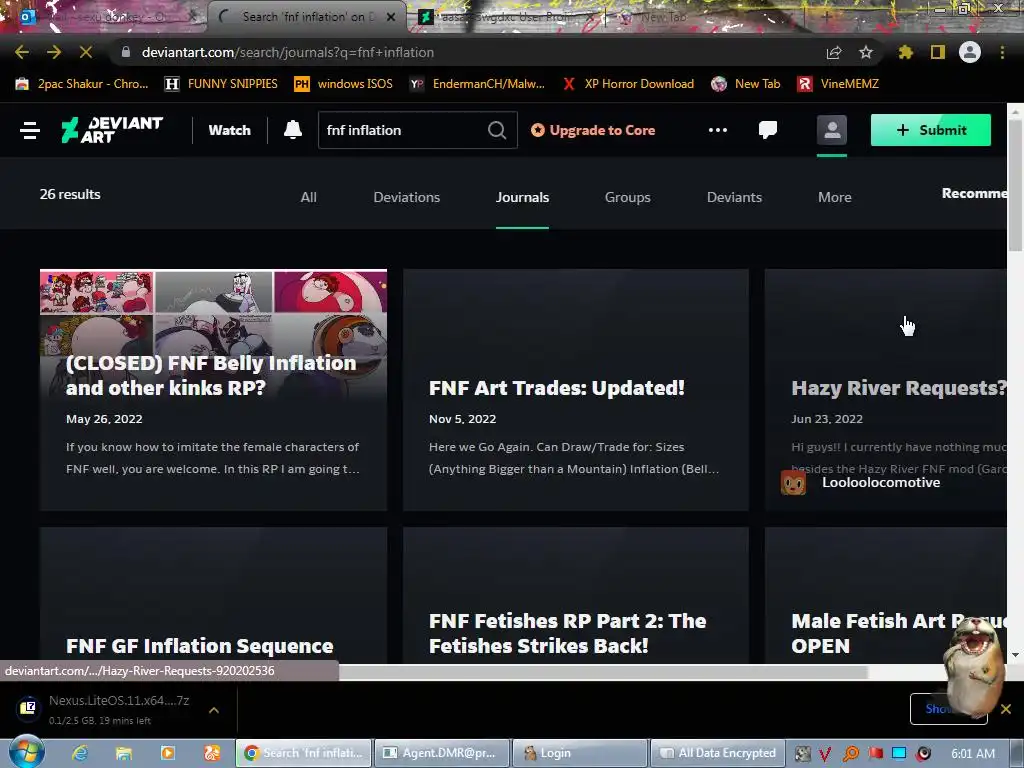Open the Recommended sort dropdown
The width and height of the screenshot is (1024, 768).
click(974, 193)
